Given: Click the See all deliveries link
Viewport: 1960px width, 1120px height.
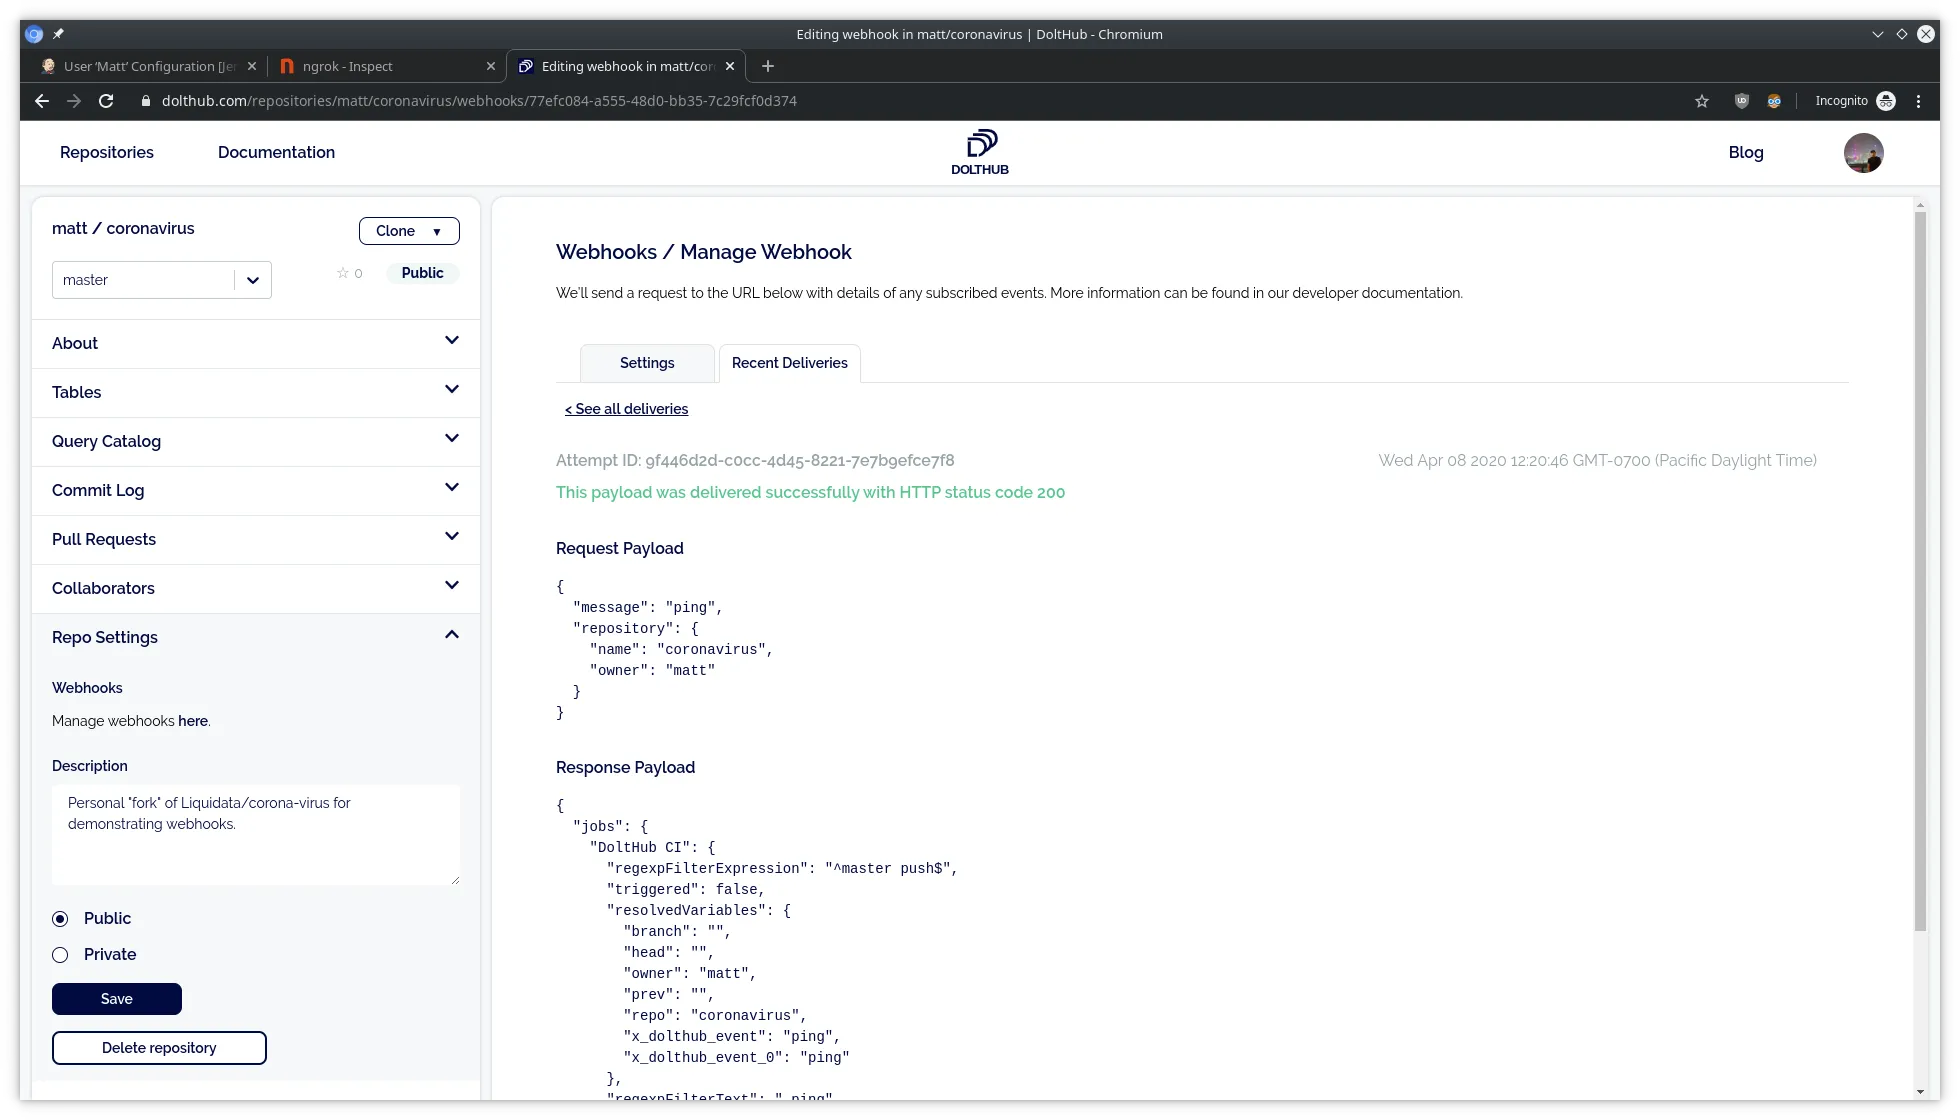Looking at the screenshot, I should (x=626, y=409).
